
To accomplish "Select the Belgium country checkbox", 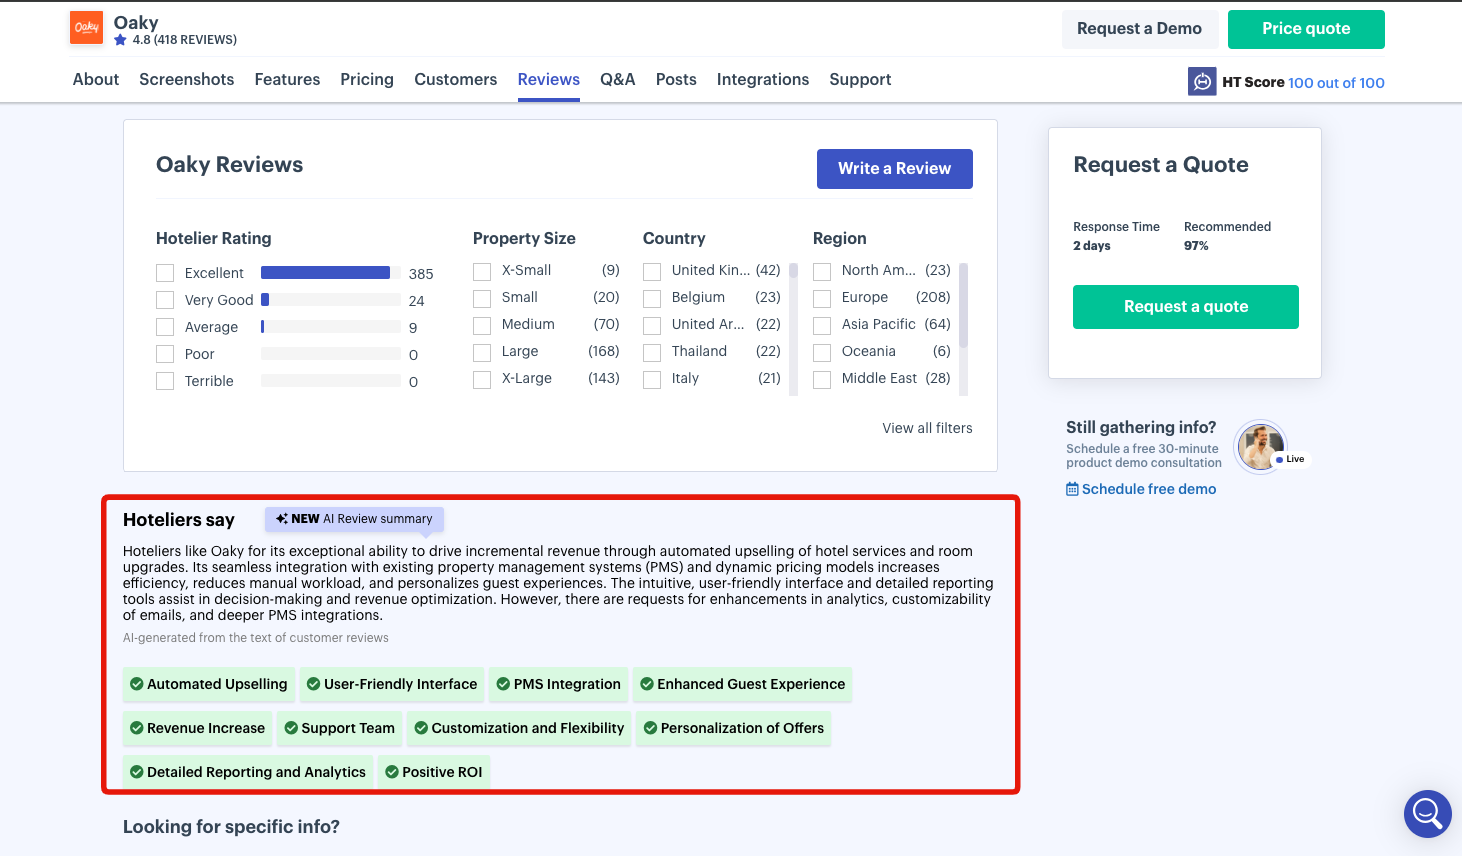I will [652, 298].
